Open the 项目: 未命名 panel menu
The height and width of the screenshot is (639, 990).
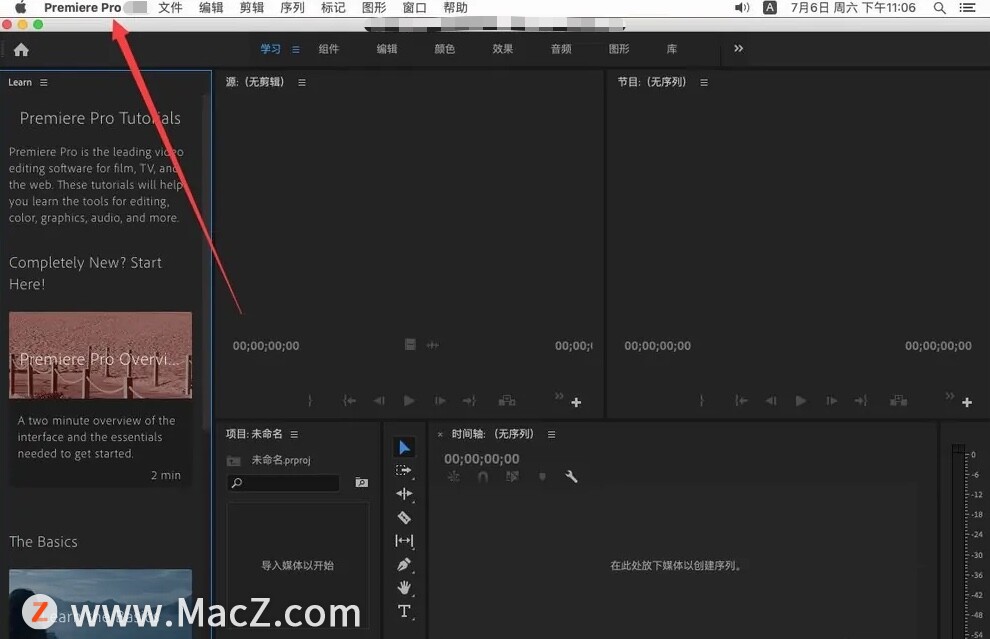tap(294, 434)
